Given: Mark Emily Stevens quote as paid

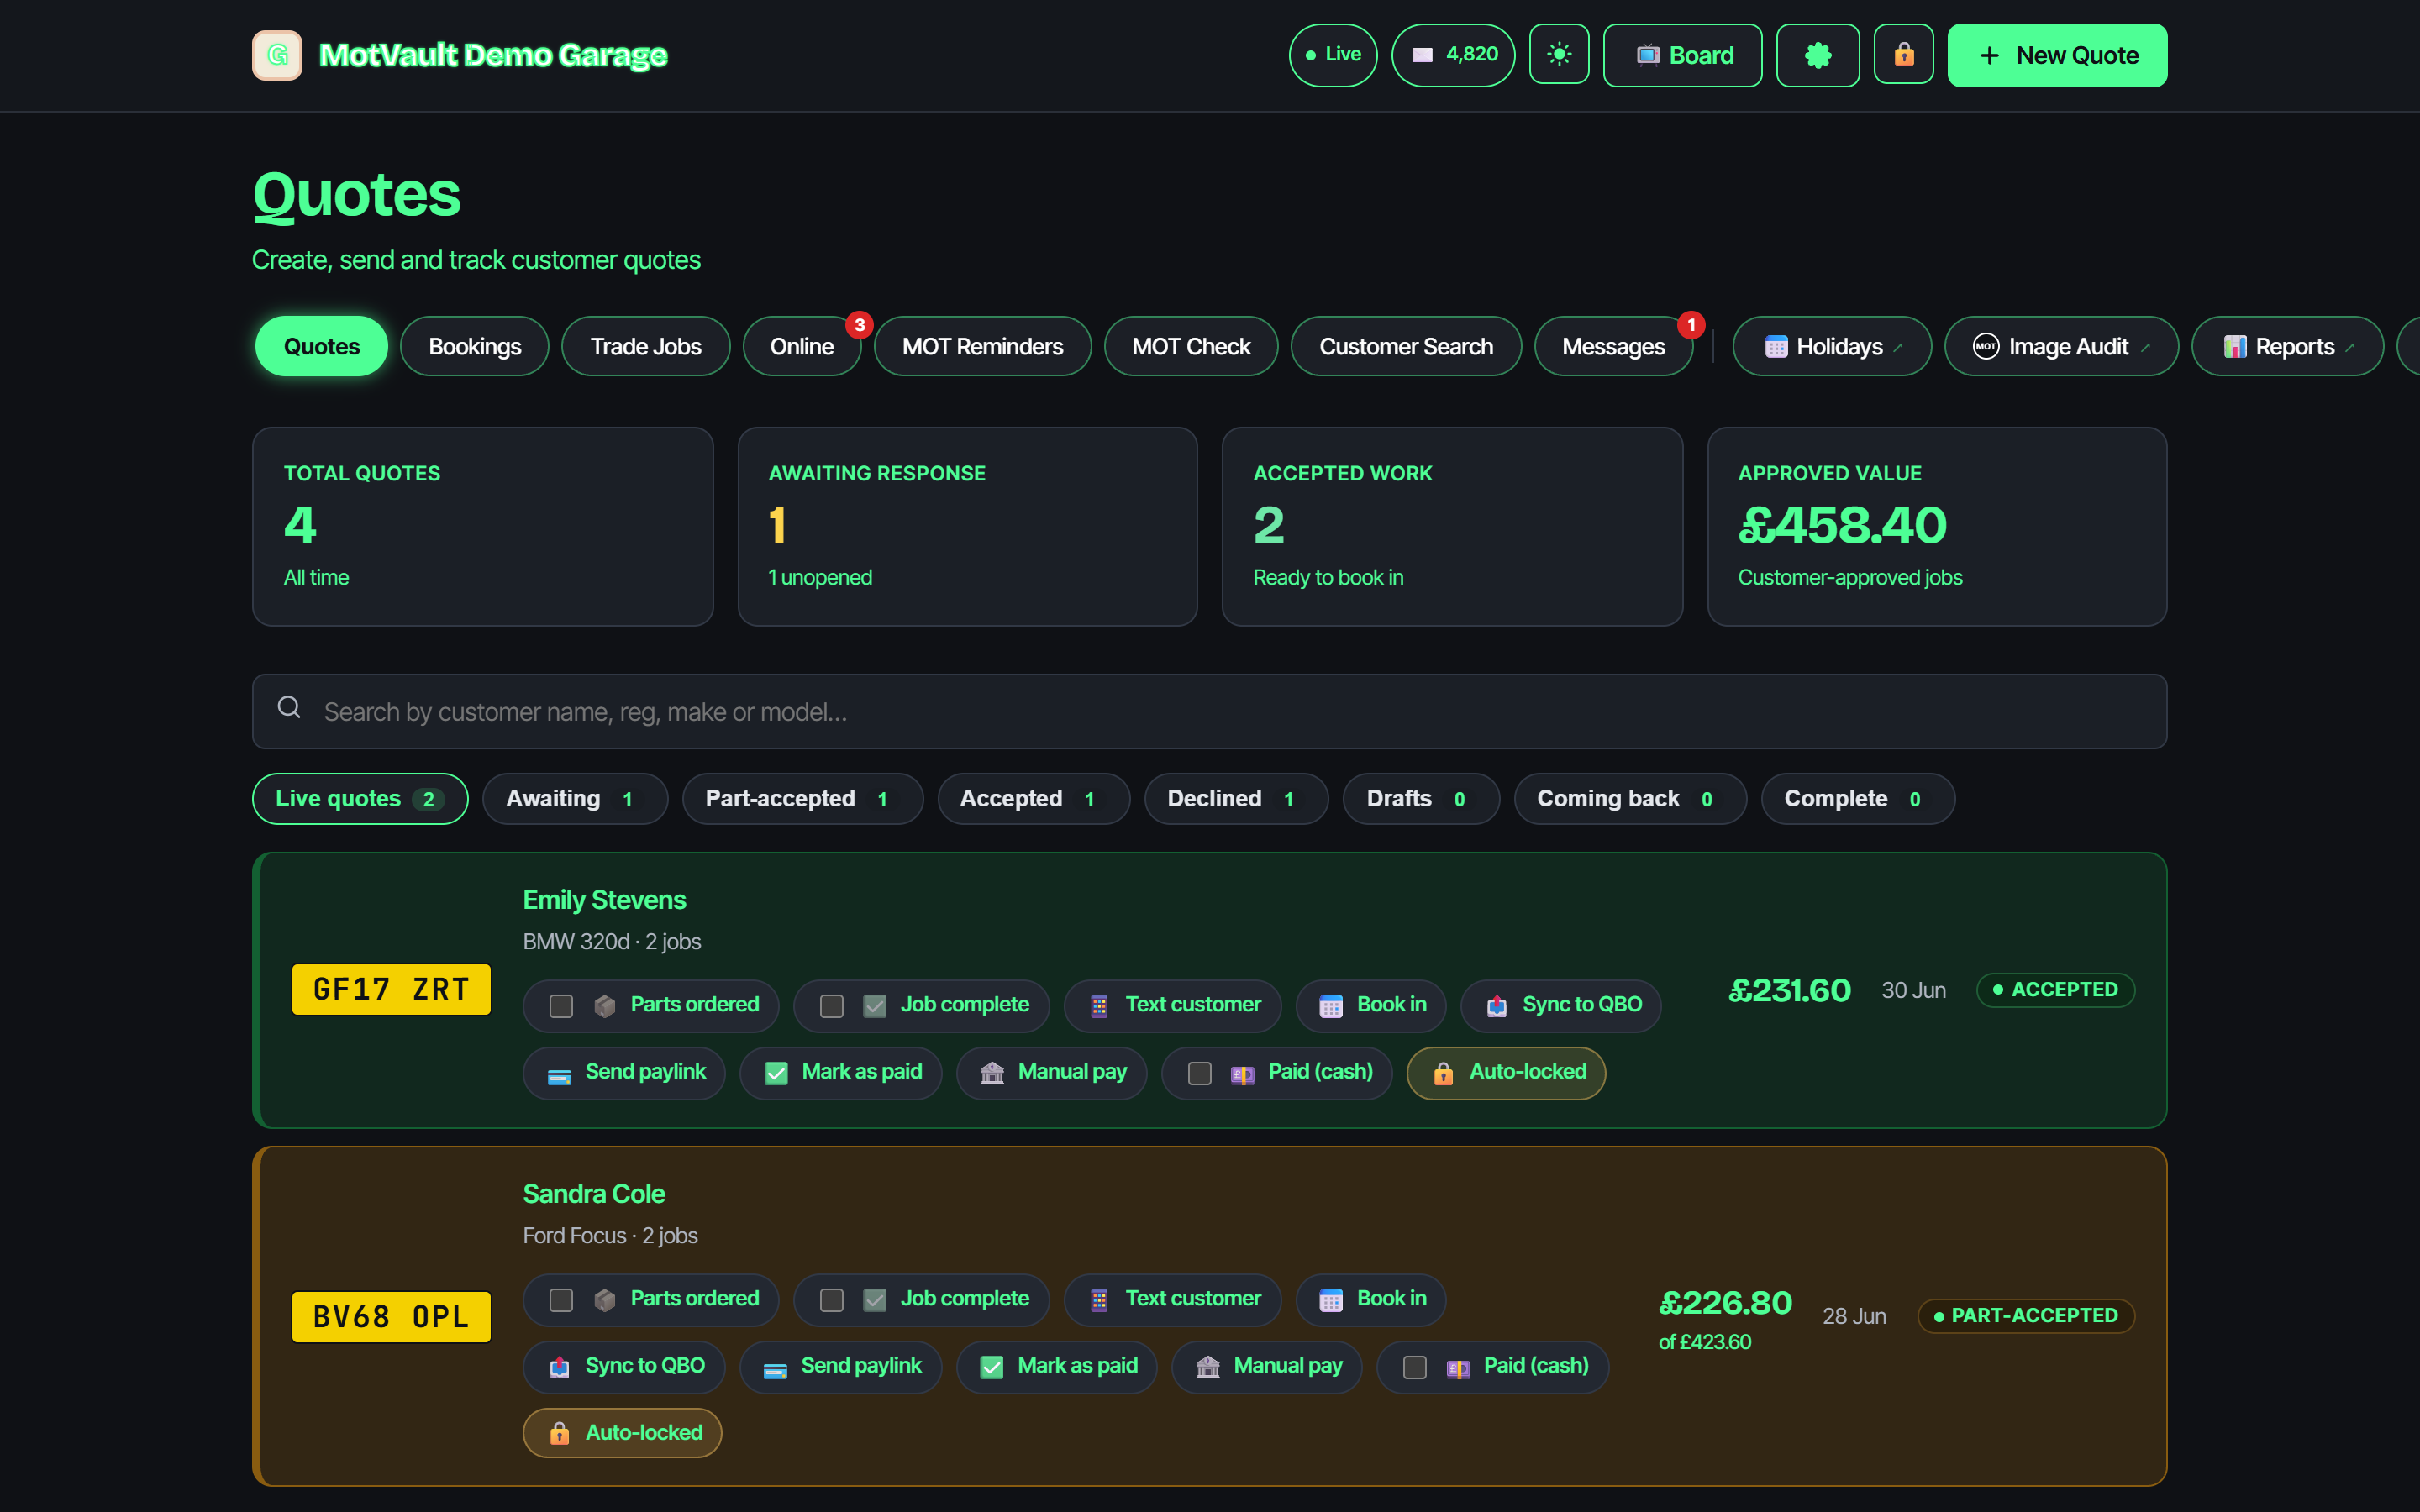Looking at the screenshot, I should 841,1072.
